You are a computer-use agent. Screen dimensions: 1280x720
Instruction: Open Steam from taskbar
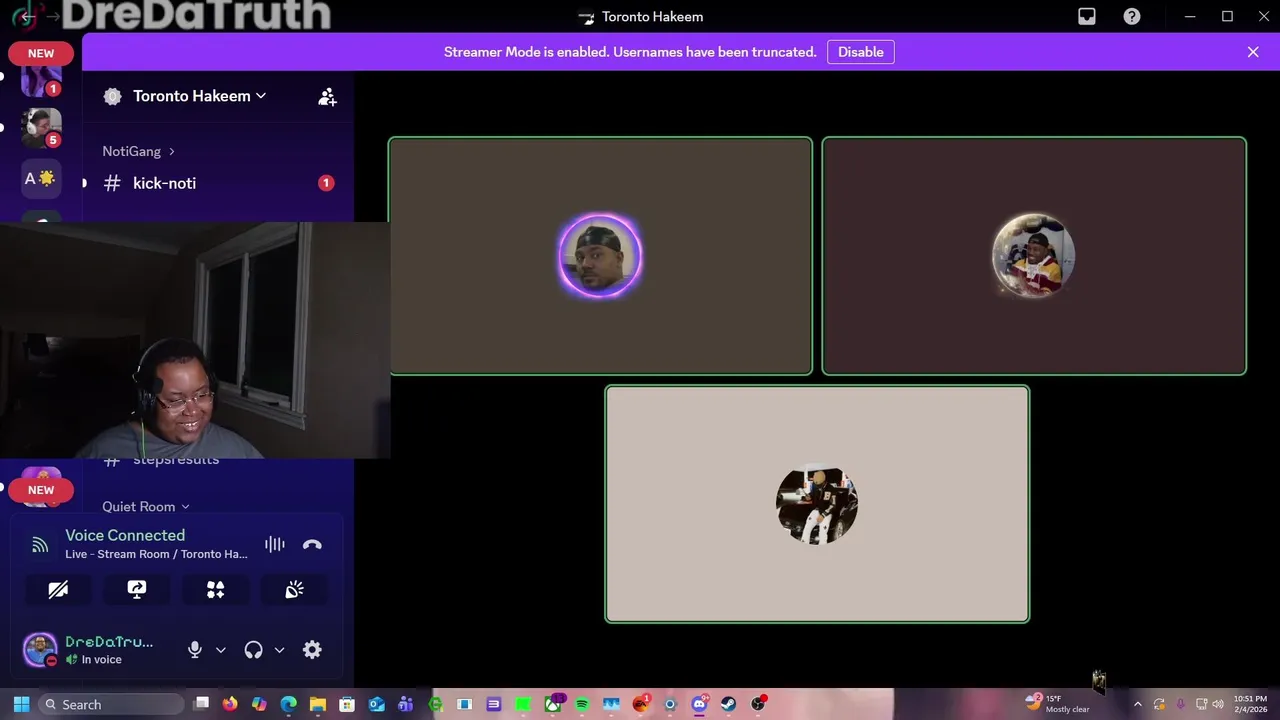click(x=729, y=704)
